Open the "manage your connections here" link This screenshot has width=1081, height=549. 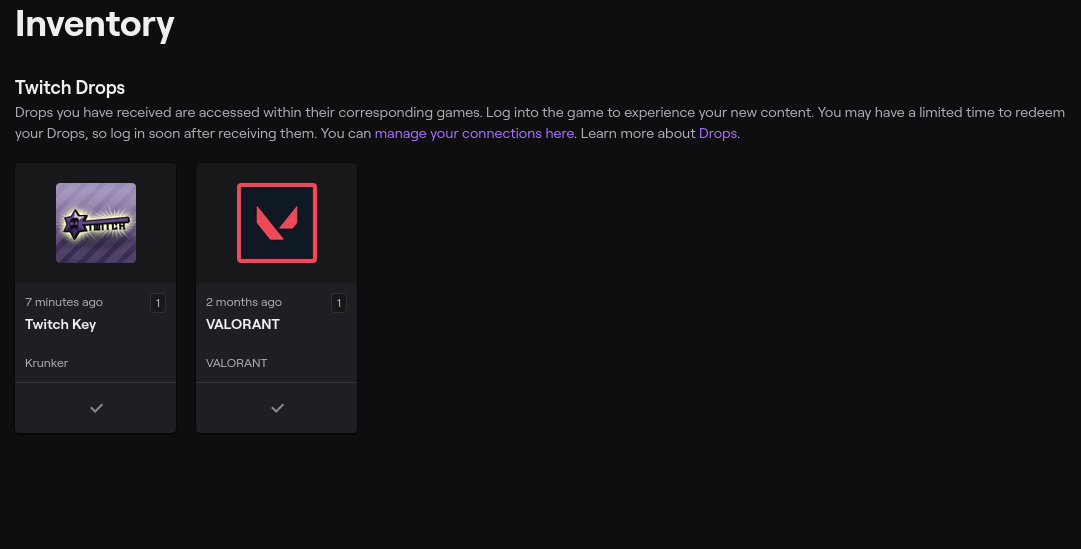(x=474, y=133)
